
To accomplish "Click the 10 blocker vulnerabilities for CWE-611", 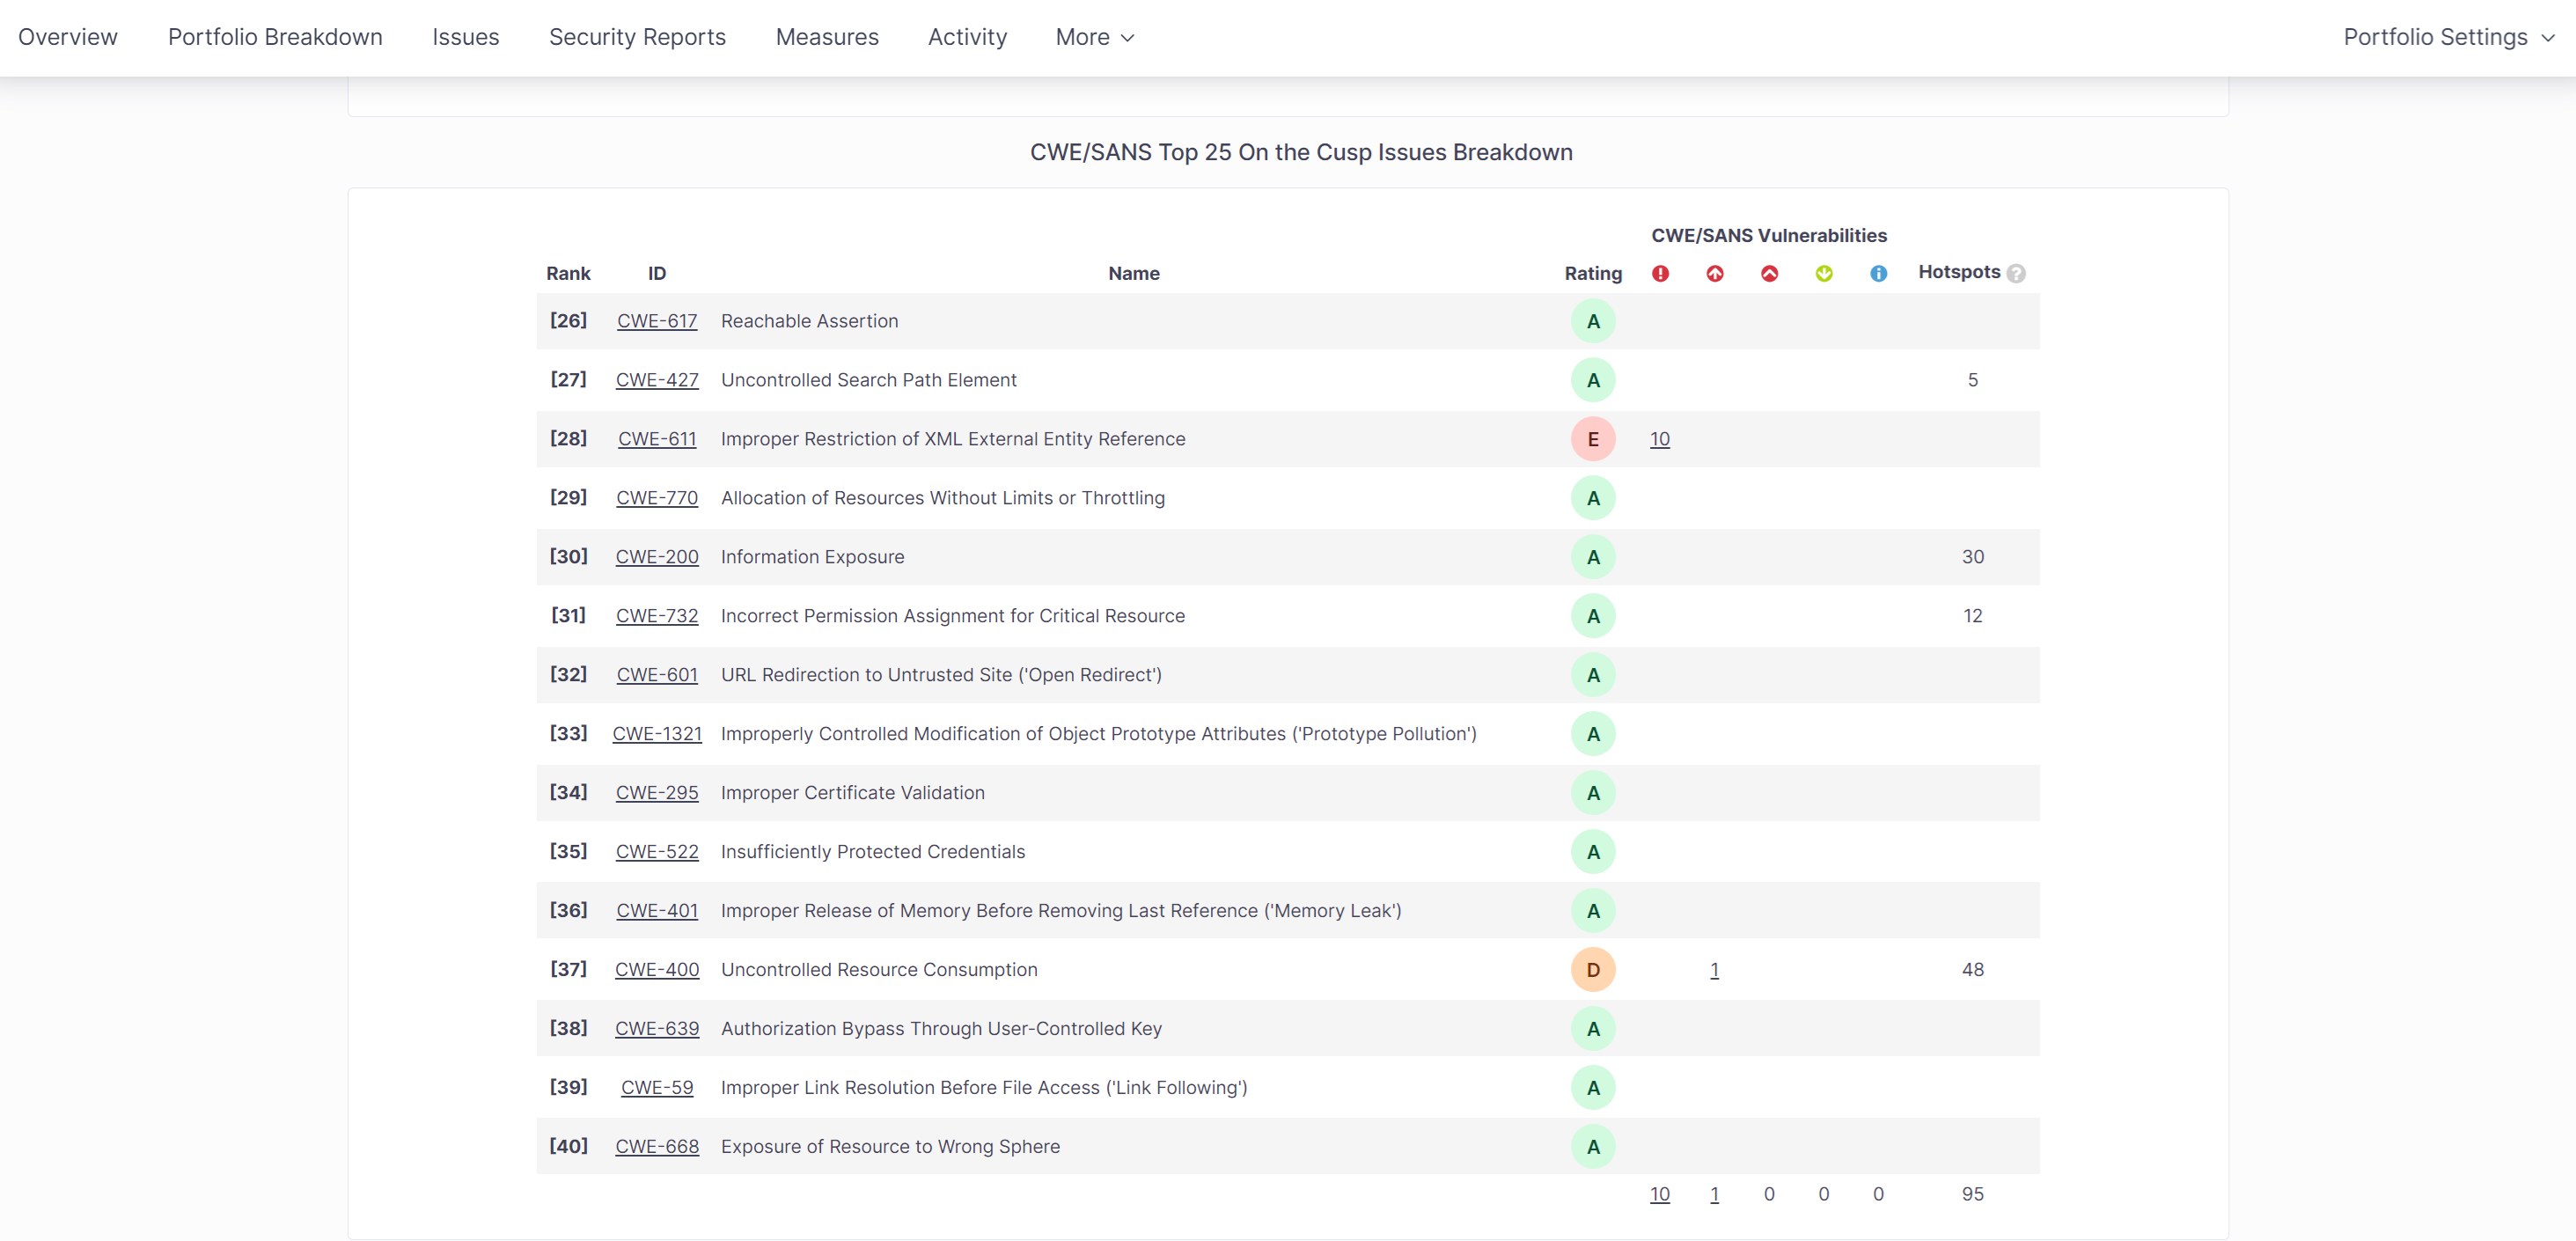I will coord(1659,439).
